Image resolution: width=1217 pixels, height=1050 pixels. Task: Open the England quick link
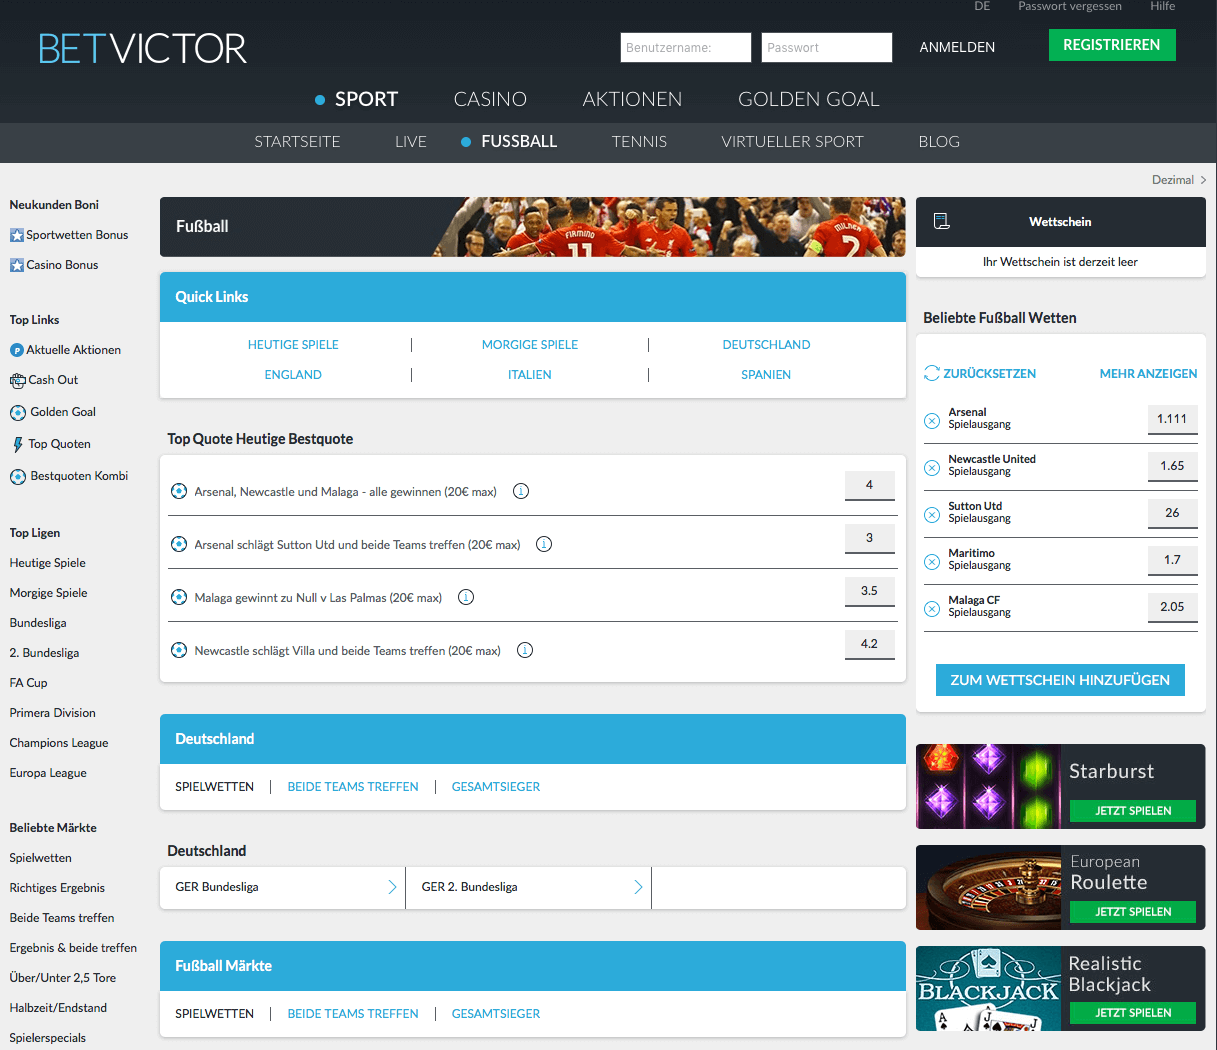pos(293,375)
